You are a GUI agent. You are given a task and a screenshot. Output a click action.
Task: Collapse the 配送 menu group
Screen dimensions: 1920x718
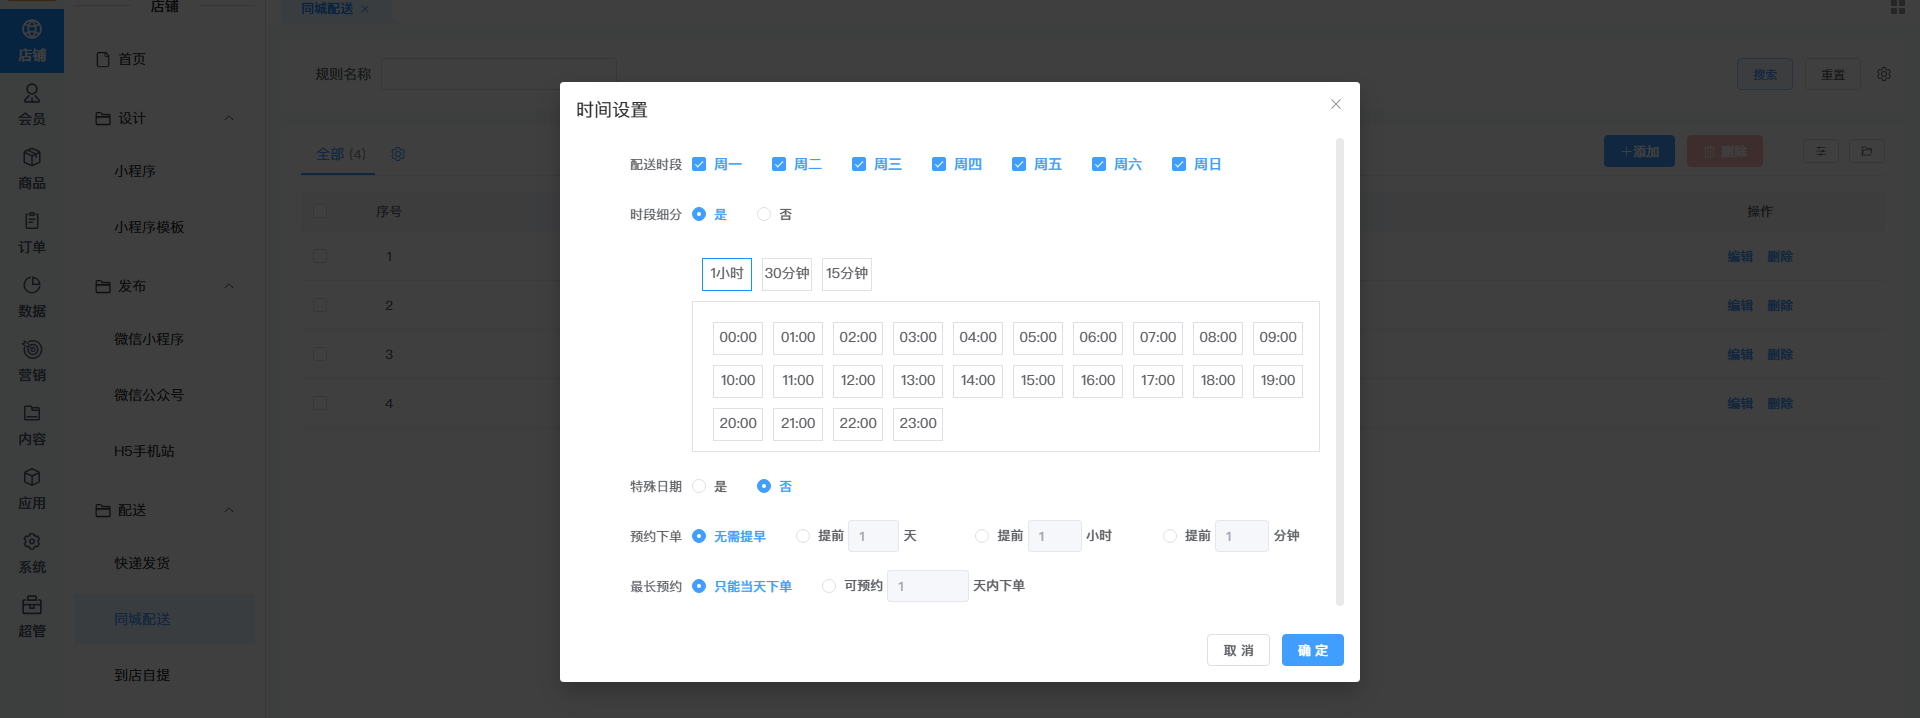(229, 510)
